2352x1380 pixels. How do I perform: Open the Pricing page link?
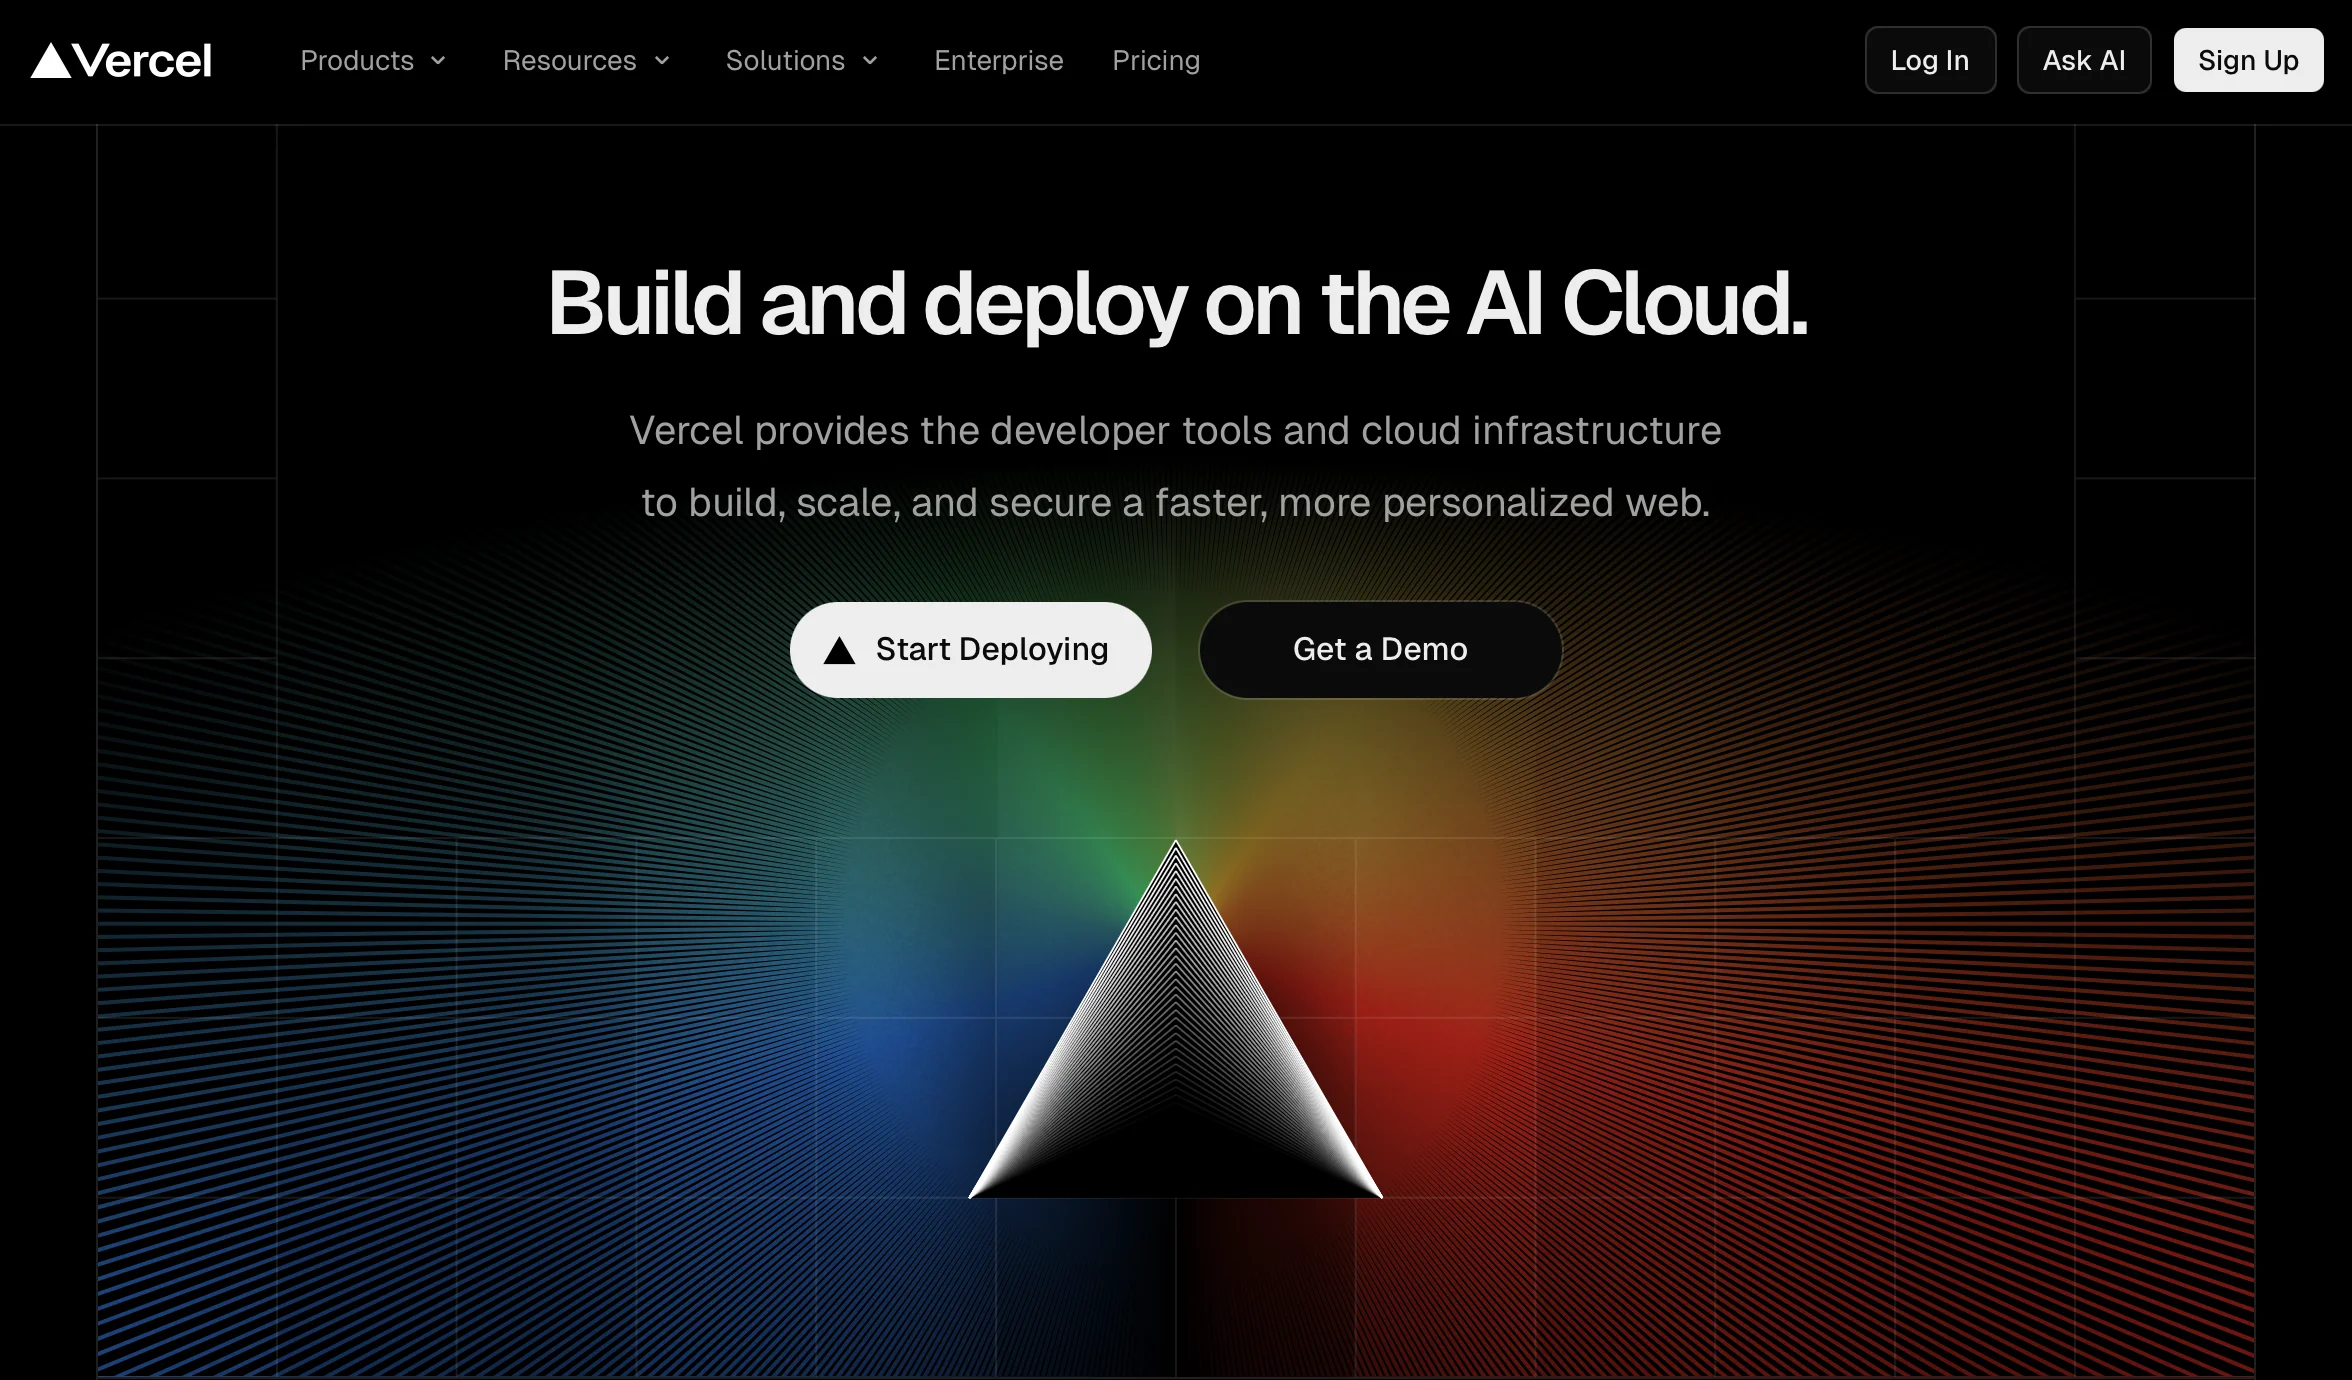point(1156,61)
